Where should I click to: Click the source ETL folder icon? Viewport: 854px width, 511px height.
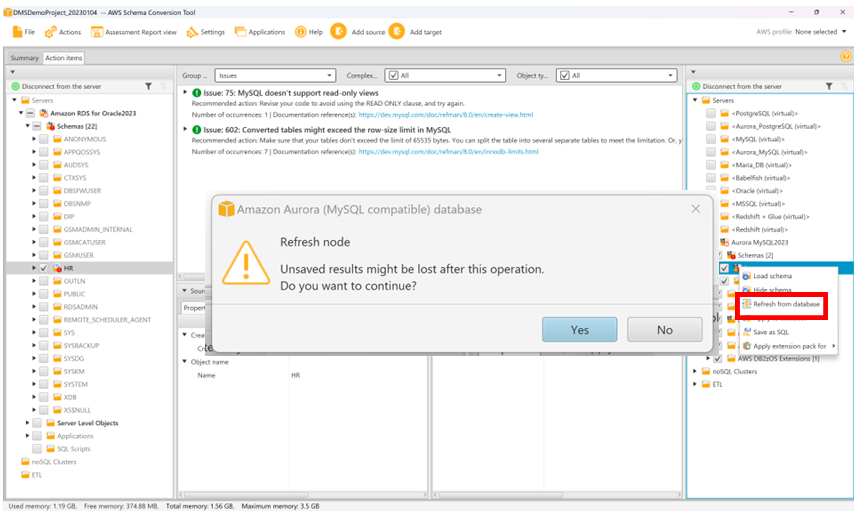[x=25, y=475]
